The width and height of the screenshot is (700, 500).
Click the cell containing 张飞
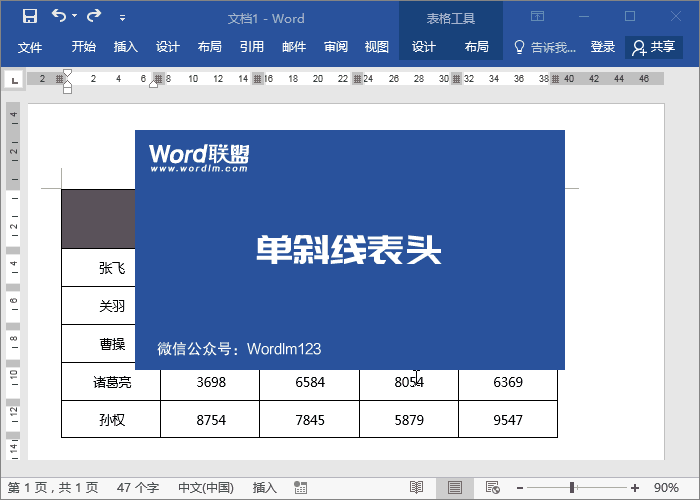[x=99, y=268]
